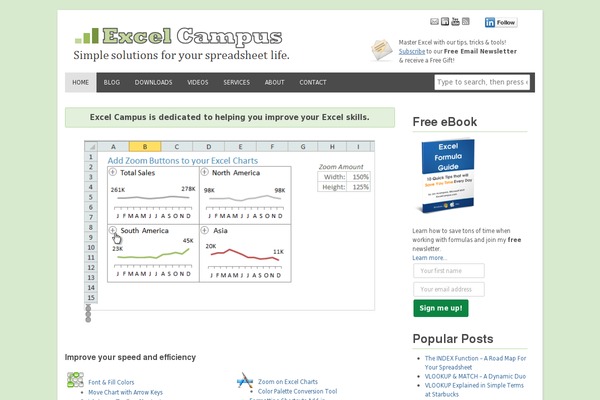Viewport: 600px width, 400px height.
Task: Follow the Learn more link
Action: (x=429, y=258)
